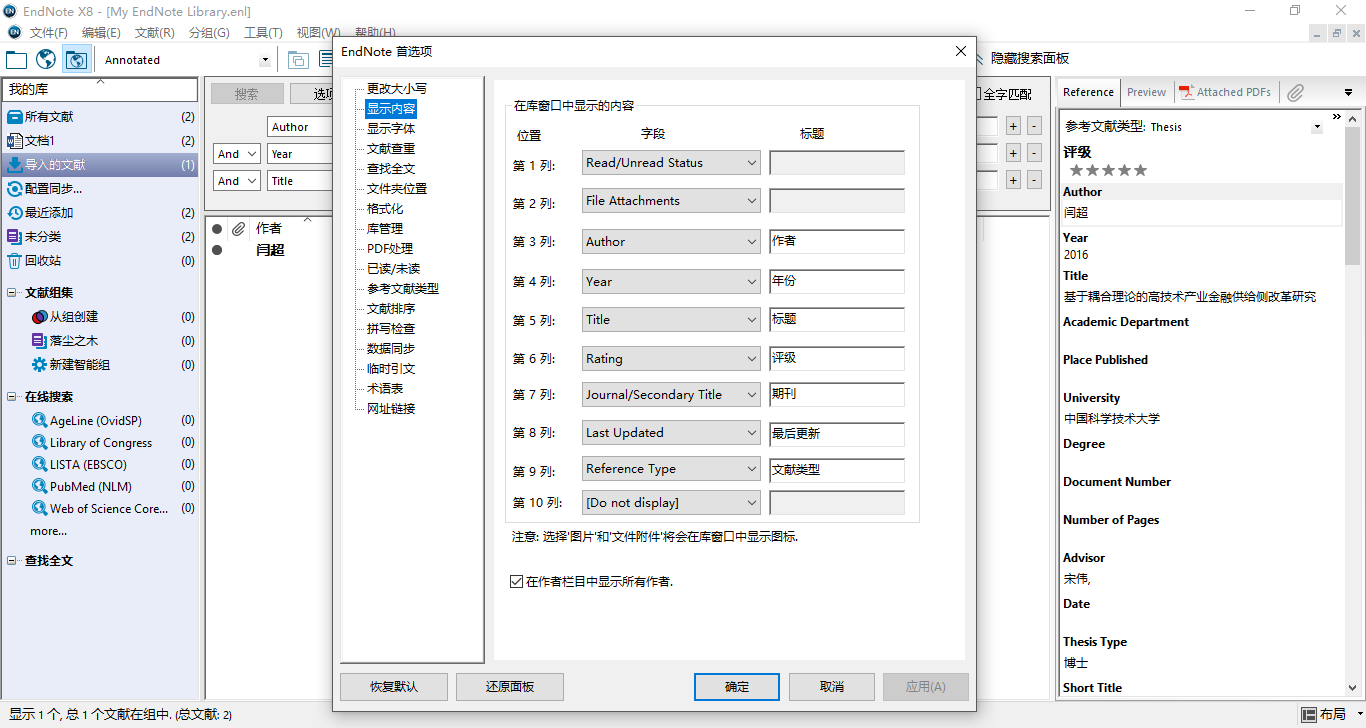The width and height of the screenshot is (1366, 728).
Task: Click the paperclip icon in reference panel tabs
Action: [1295, 92]
